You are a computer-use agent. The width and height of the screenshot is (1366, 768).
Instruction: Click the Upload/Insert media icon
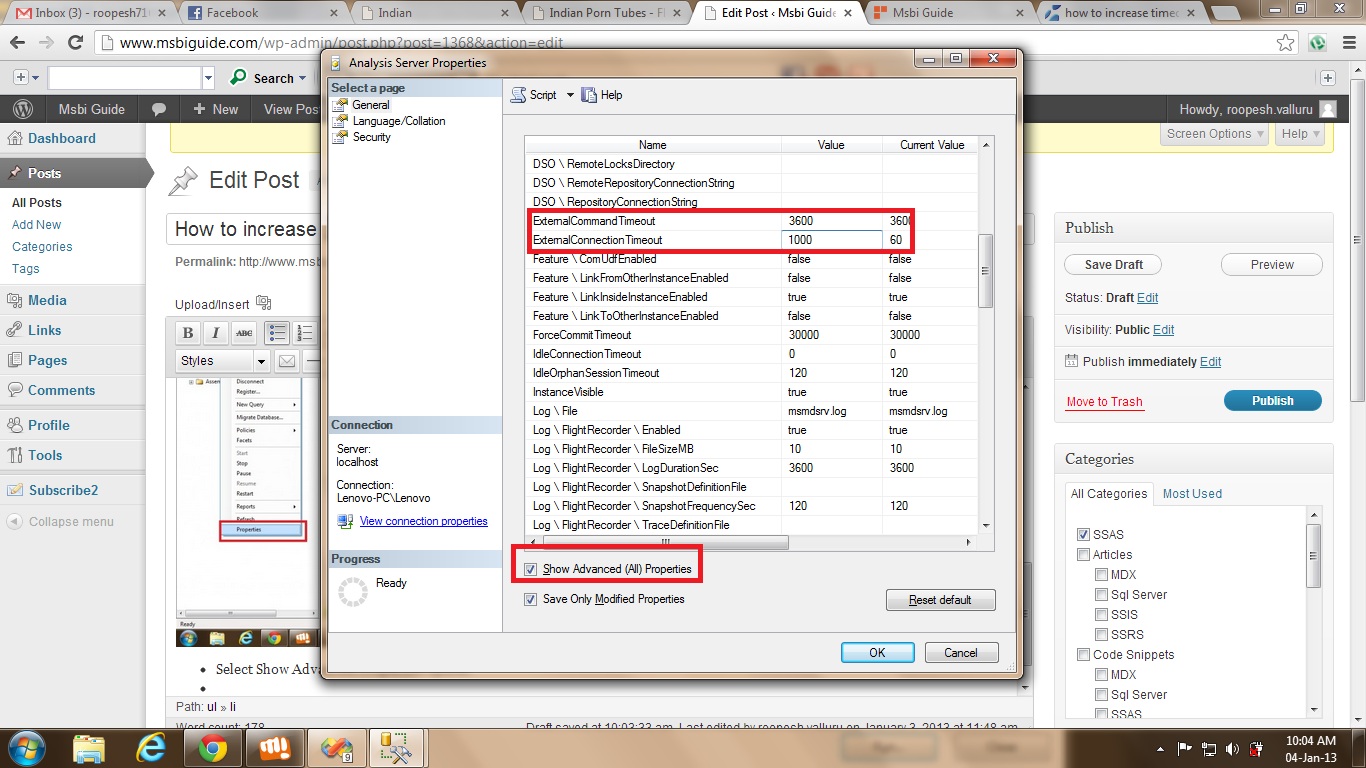(262, 300)
